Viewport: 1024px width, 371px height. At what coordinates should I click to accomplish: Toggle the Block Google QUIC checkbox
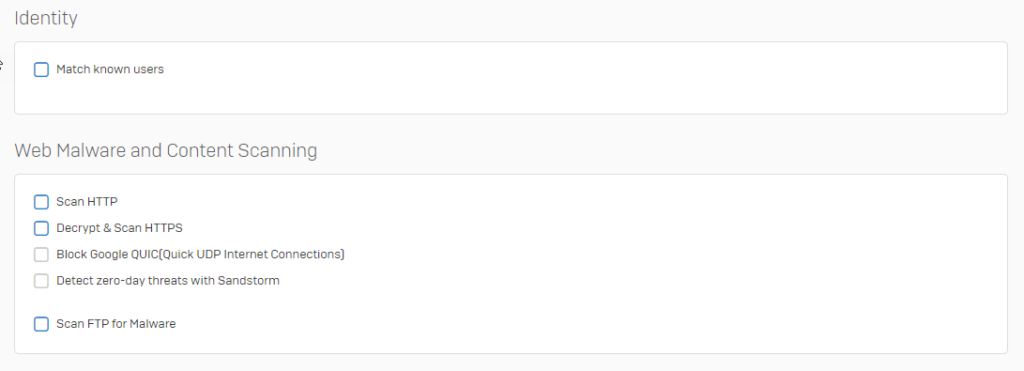[x=41, y=255]
